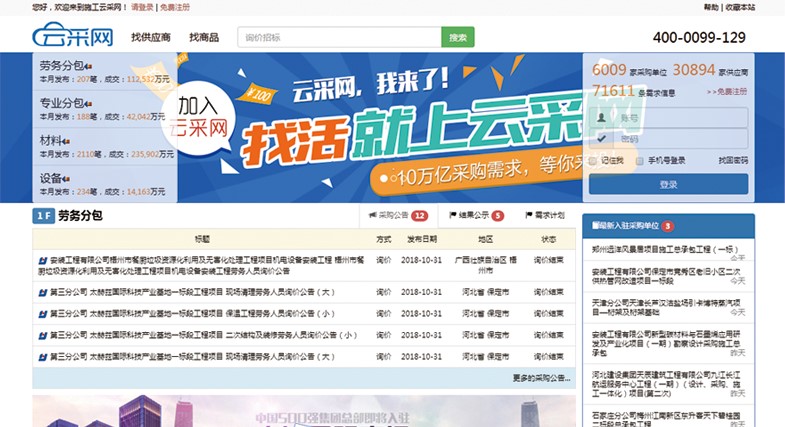Tick the 记住我 checkbox
Screen dimensions: 785x427
594,160
